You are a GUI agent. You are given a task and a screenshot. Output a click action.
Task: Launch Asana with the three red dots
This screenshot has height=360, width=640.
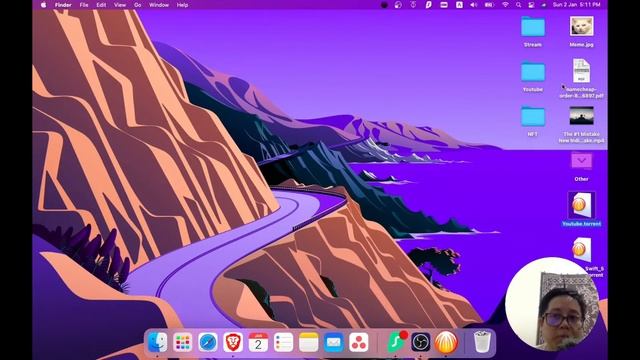[x=359, y=342]
